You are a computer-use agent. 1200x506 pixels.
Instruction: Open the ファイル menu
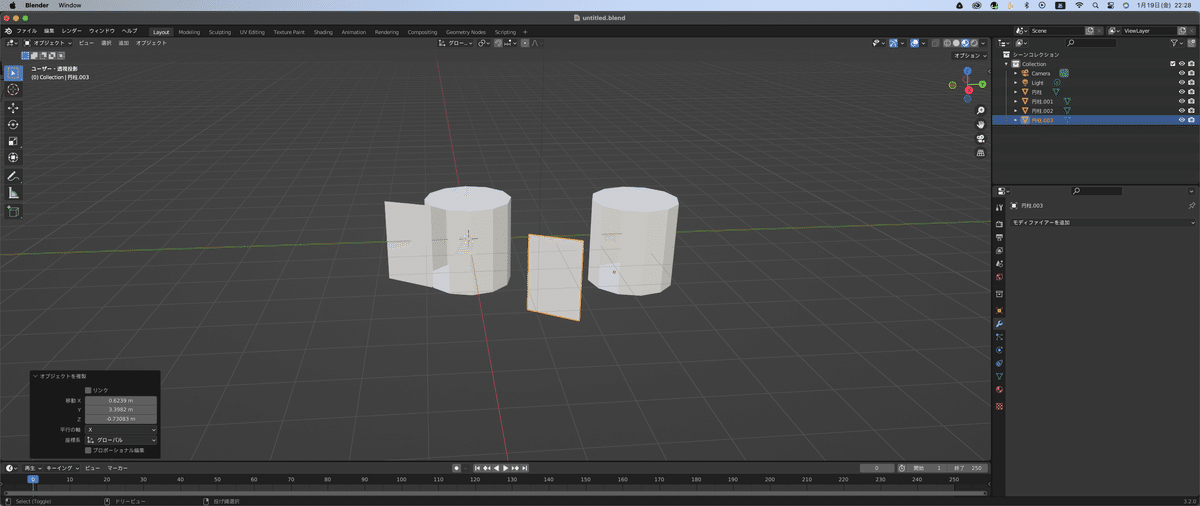tap(27, 31)
